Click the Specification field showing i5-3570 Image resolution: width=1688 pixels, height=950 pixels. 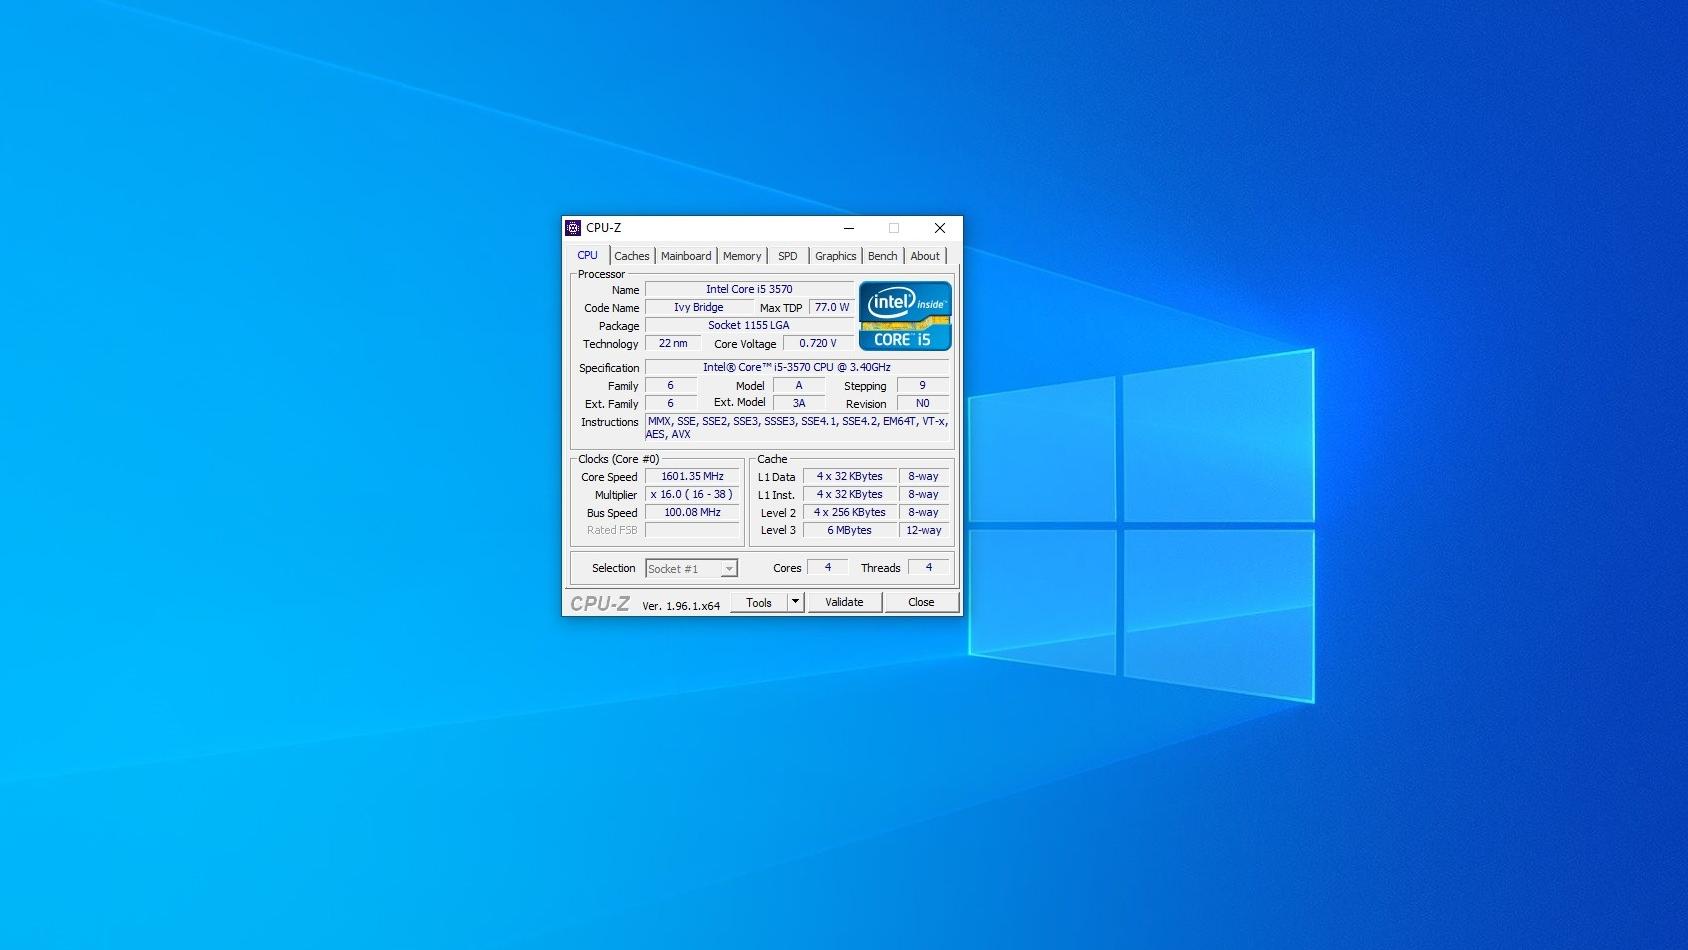[796, 367]
